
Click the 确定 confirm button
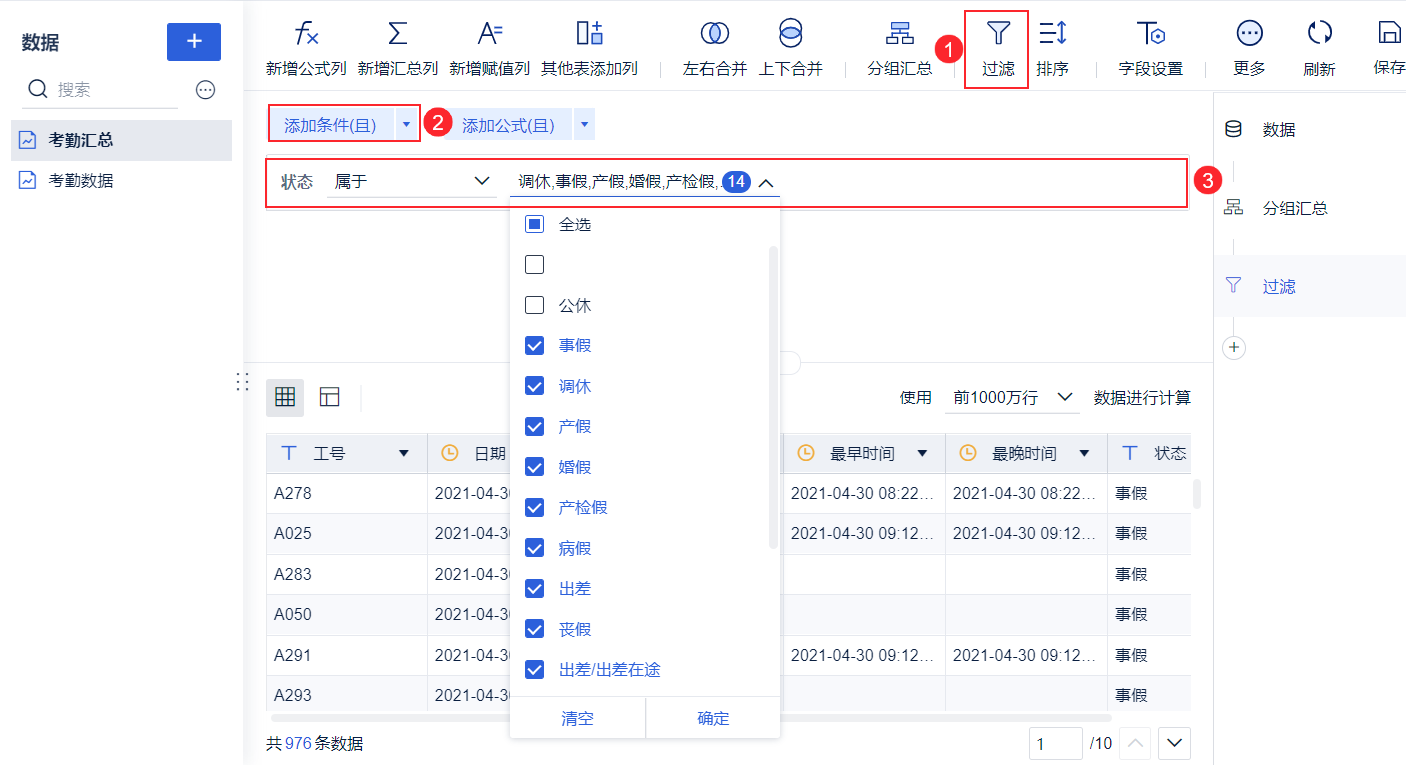pyautogui.click(x=713, y=718)
